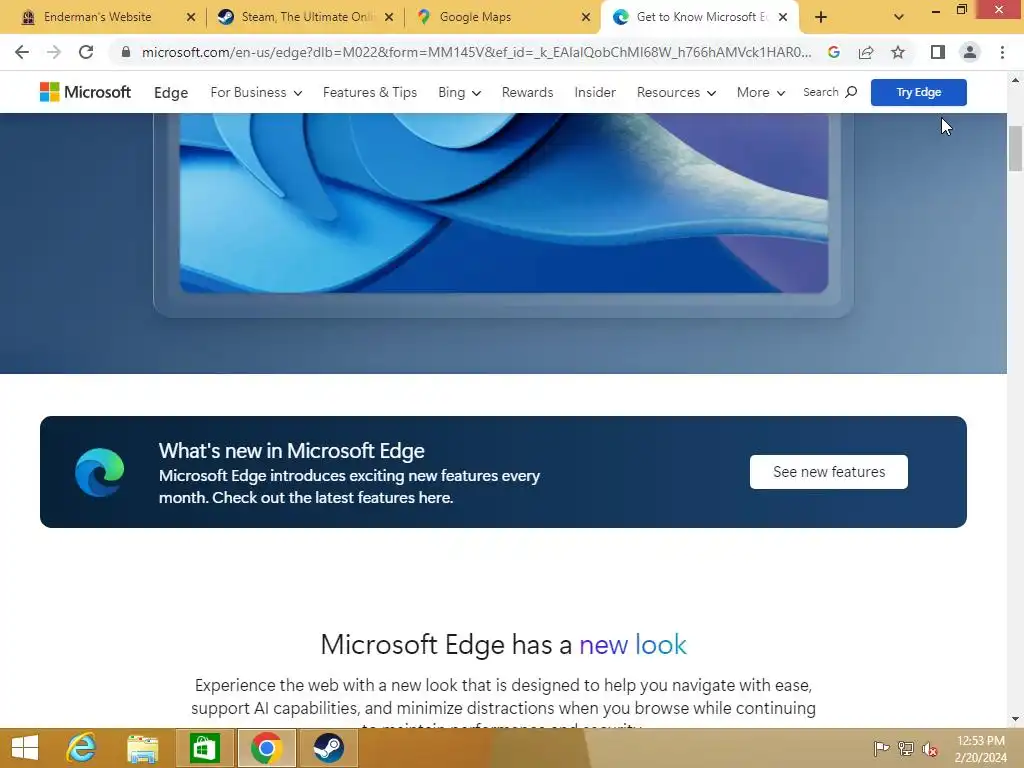Open site Search
The width and height of the screenshot is (1024, 768).
coord(829,92)
